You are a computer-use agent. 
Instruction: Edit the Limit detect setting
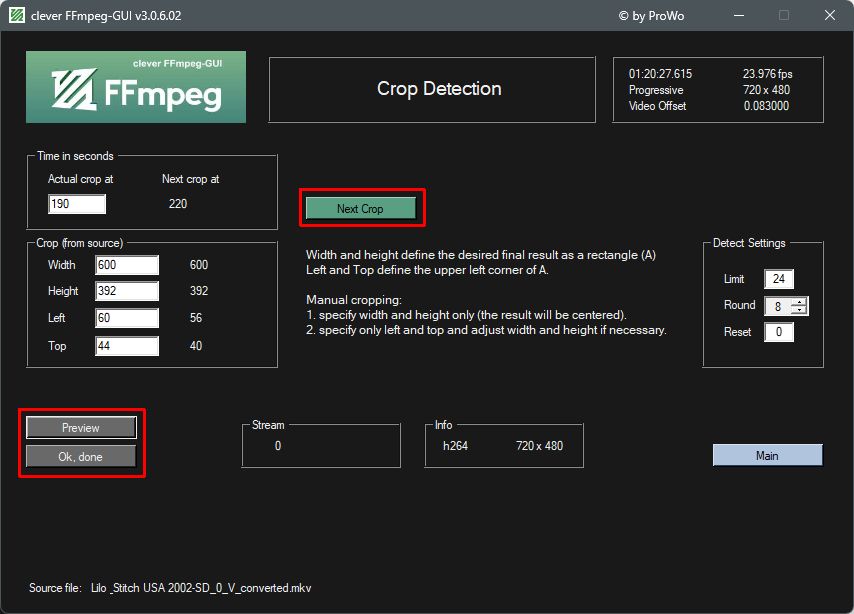click(779, 279)
